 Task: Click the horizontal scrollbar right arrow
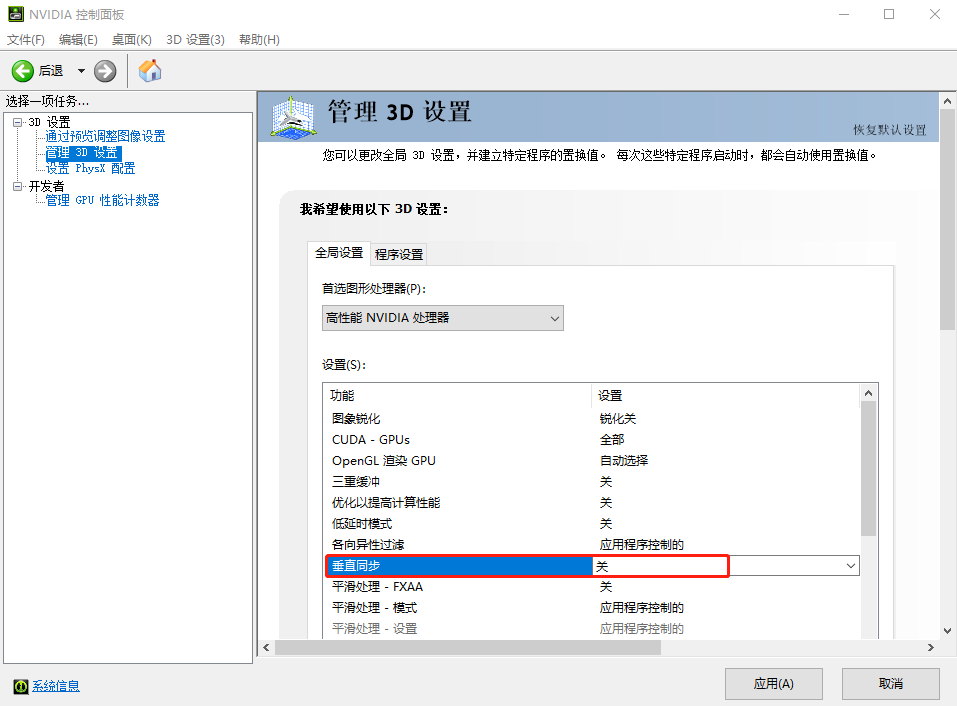(931, 647)
